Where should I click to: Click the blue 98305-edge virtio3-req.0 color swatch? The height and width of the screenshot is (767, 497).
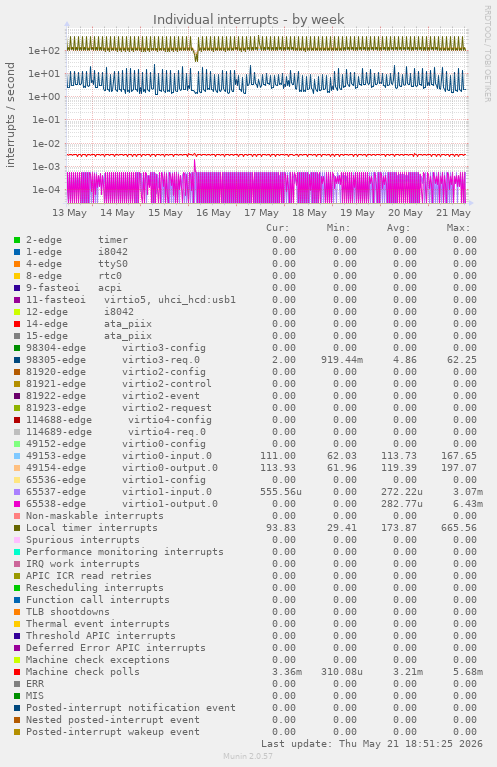pyautogui.click(x=17, y=360)
